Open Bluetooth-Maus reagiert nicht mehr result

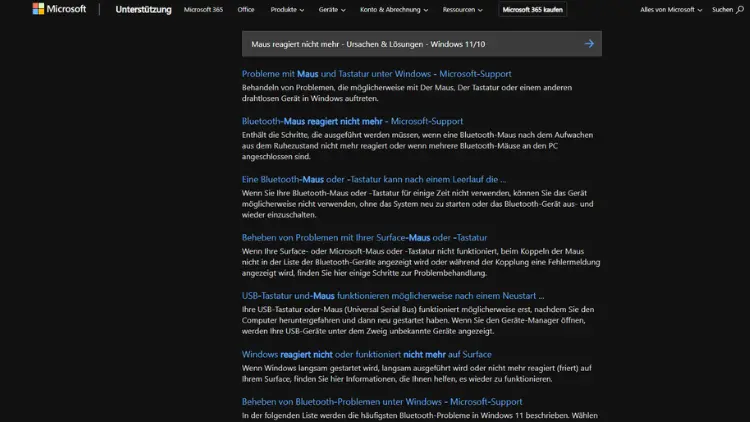click(352, 121)
